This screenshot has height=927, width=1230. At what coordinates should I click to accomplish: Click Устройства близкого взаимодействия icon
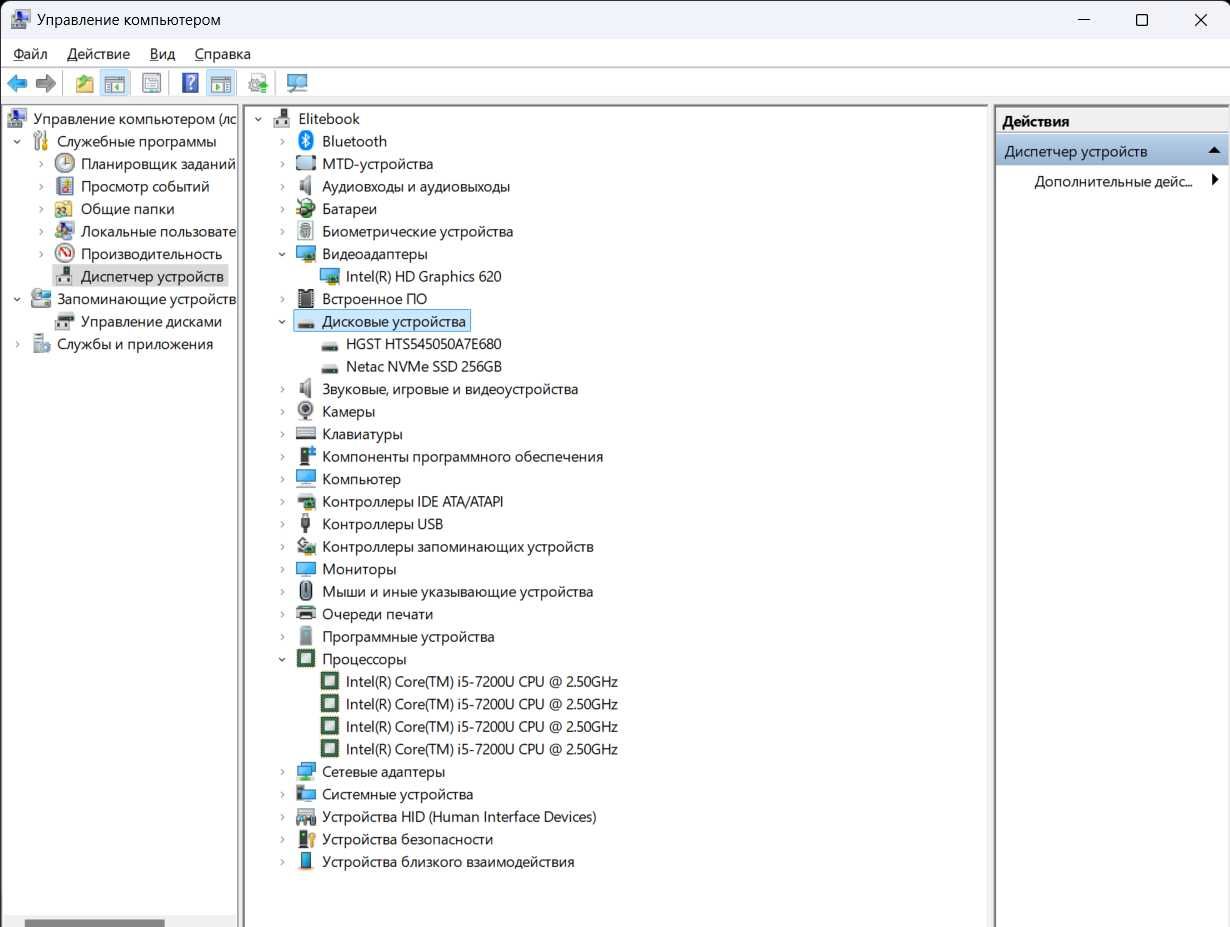point(306,862)
